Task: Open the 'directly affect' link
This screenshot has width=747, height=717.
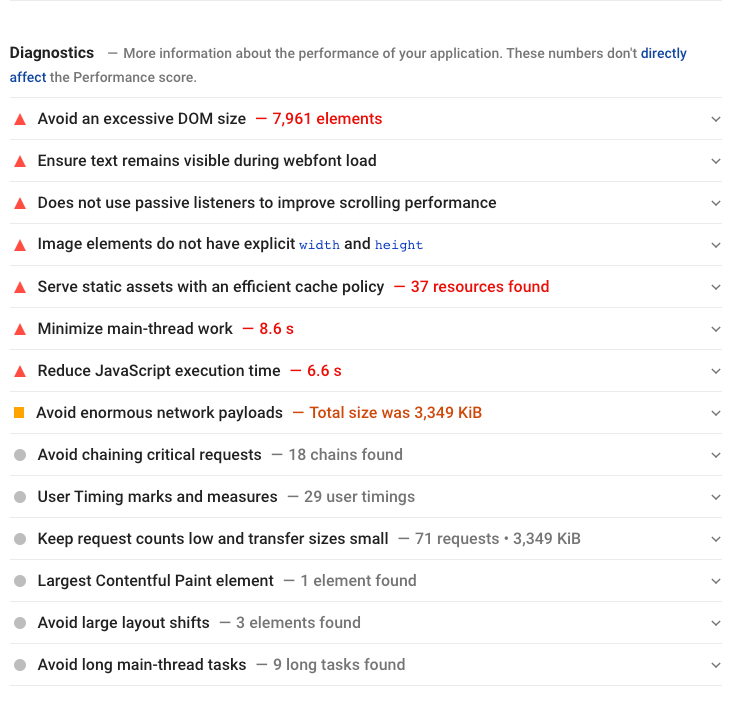Action: 663,53
